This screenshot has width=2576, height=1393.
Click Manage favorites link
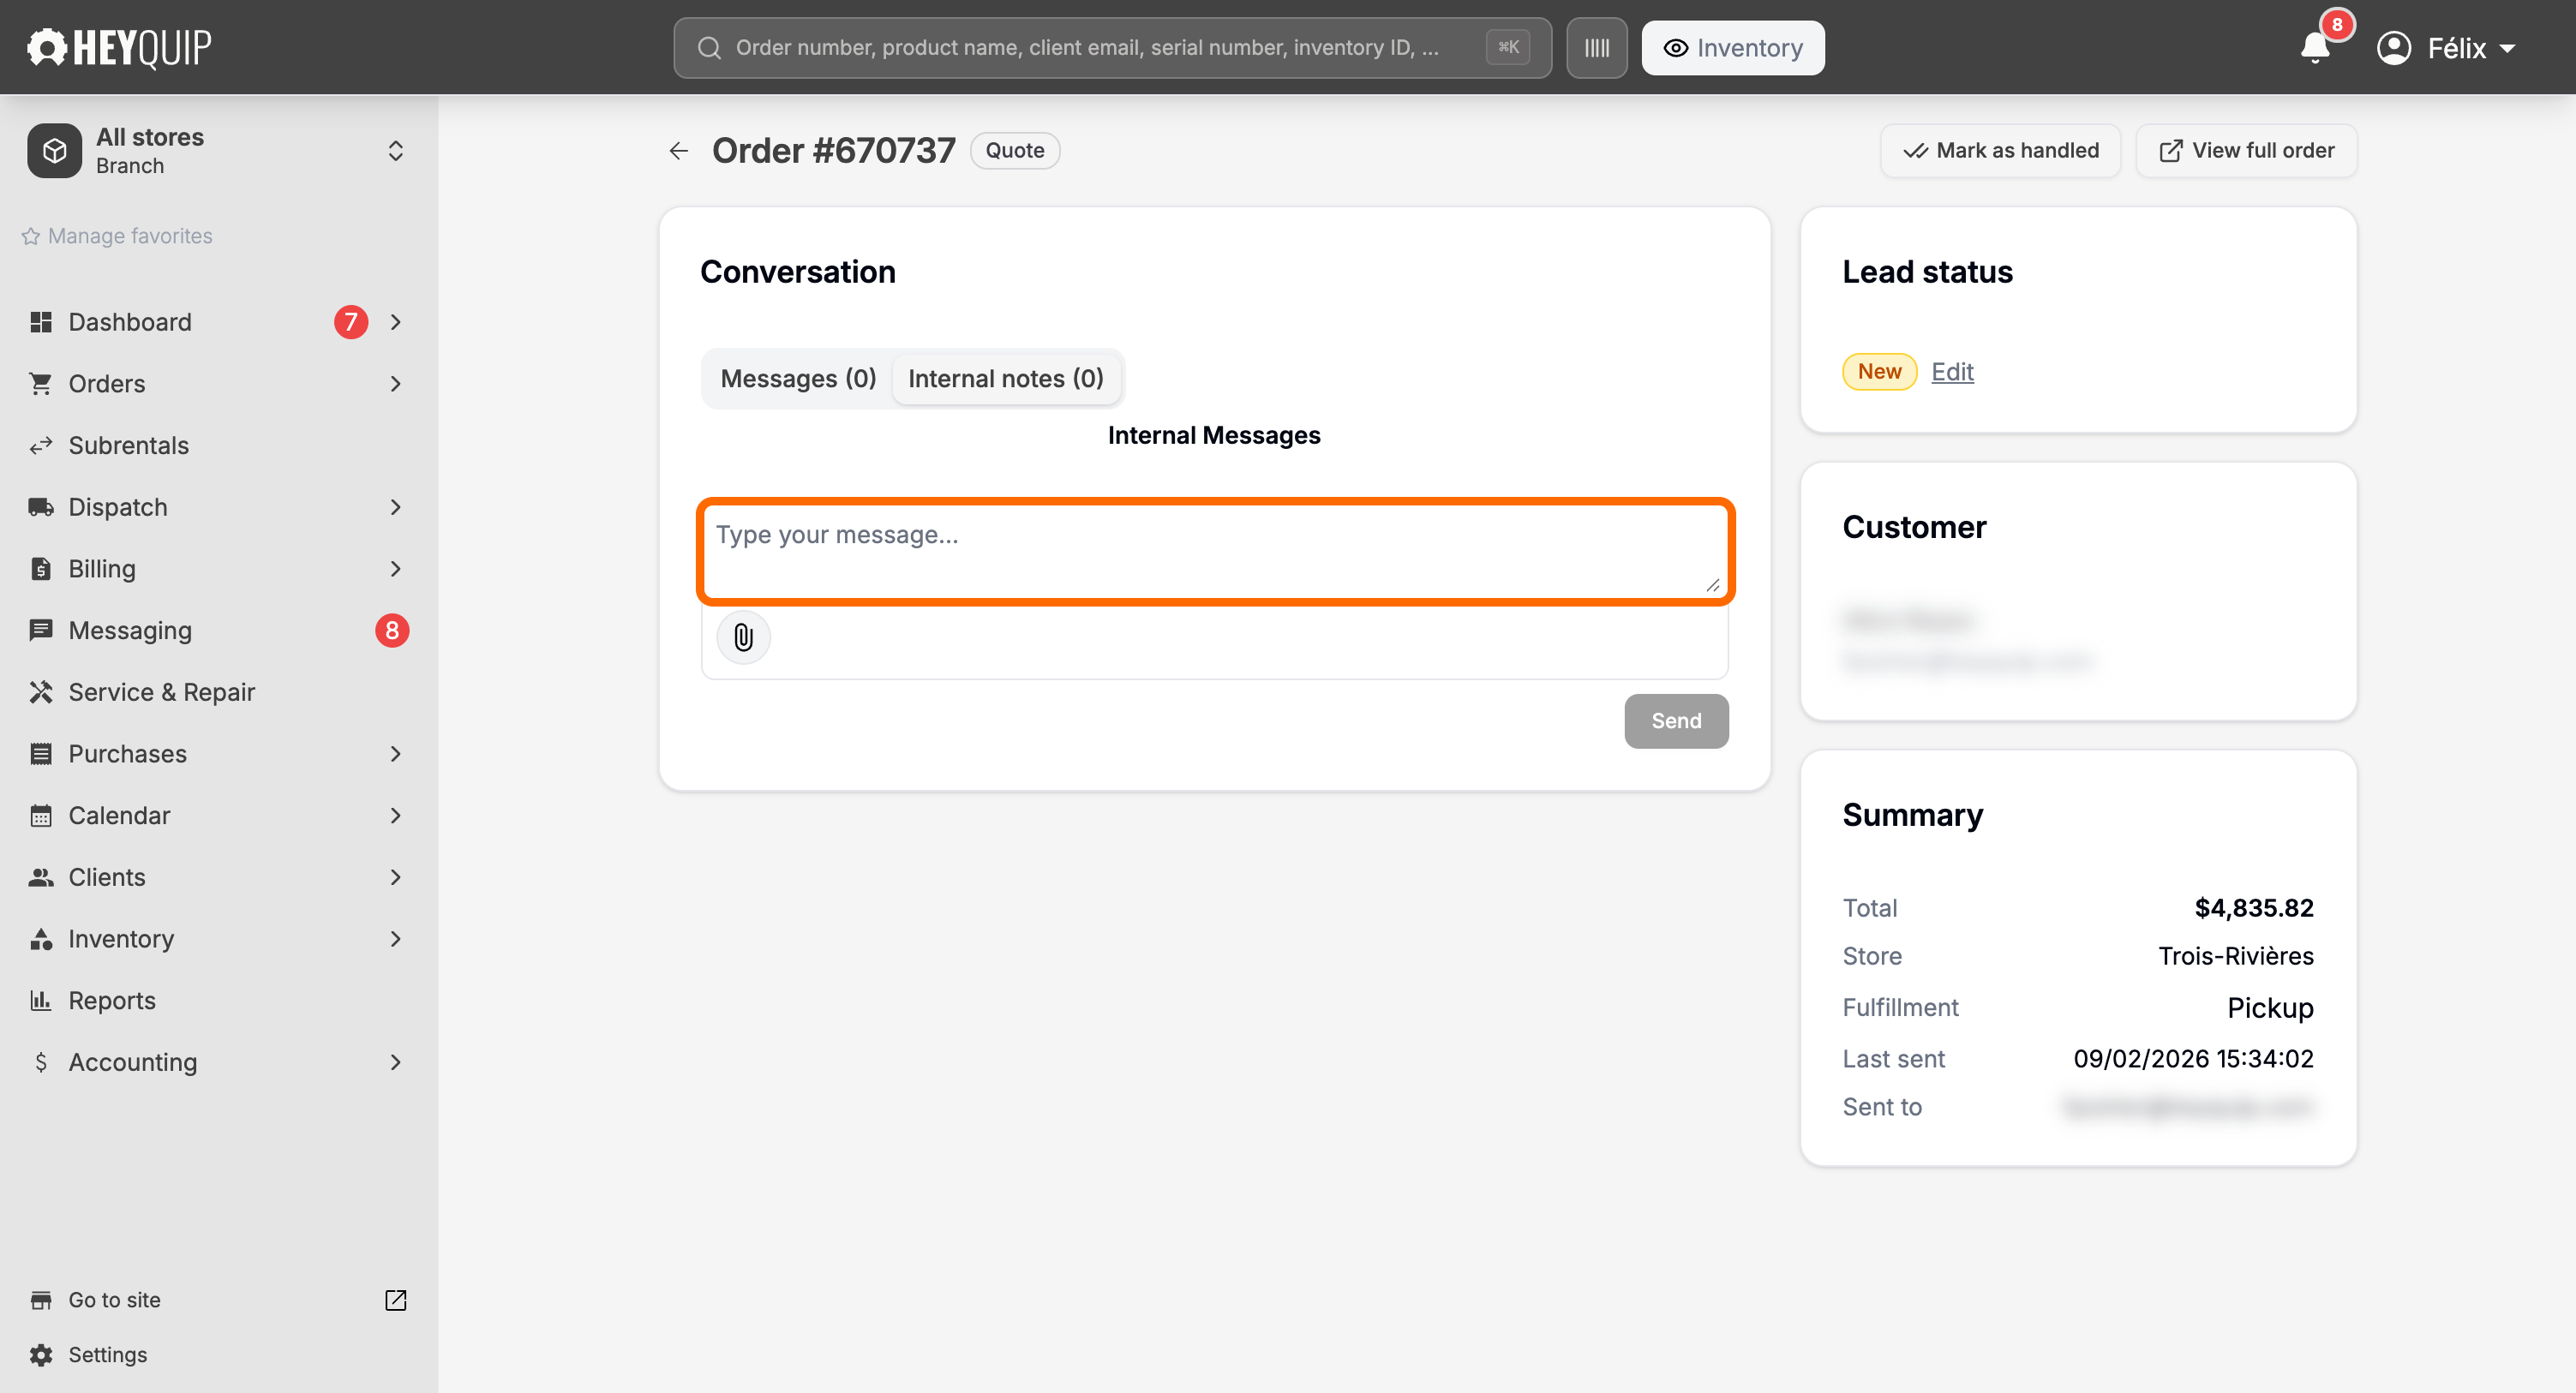(117, 236)
